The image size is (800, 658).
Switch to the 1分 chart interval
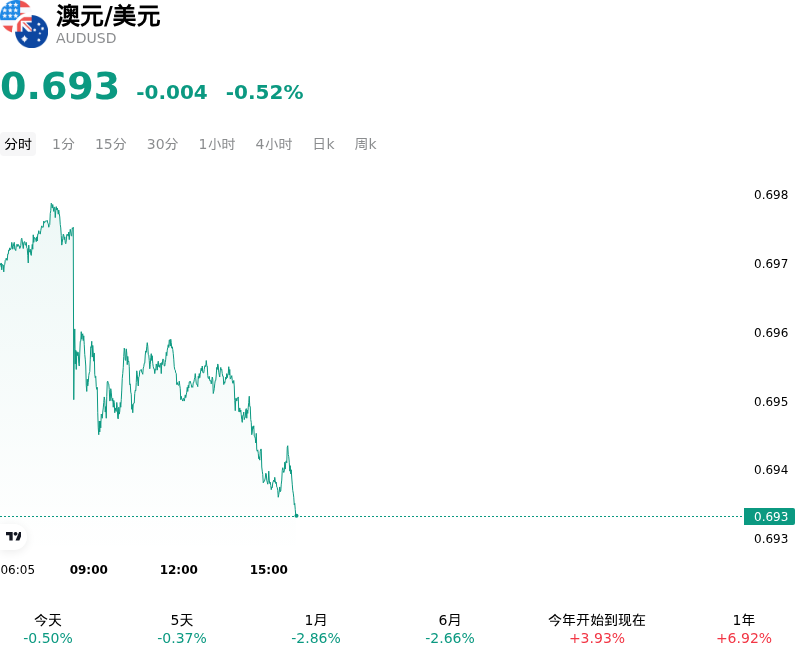click(x=63, y=144)
